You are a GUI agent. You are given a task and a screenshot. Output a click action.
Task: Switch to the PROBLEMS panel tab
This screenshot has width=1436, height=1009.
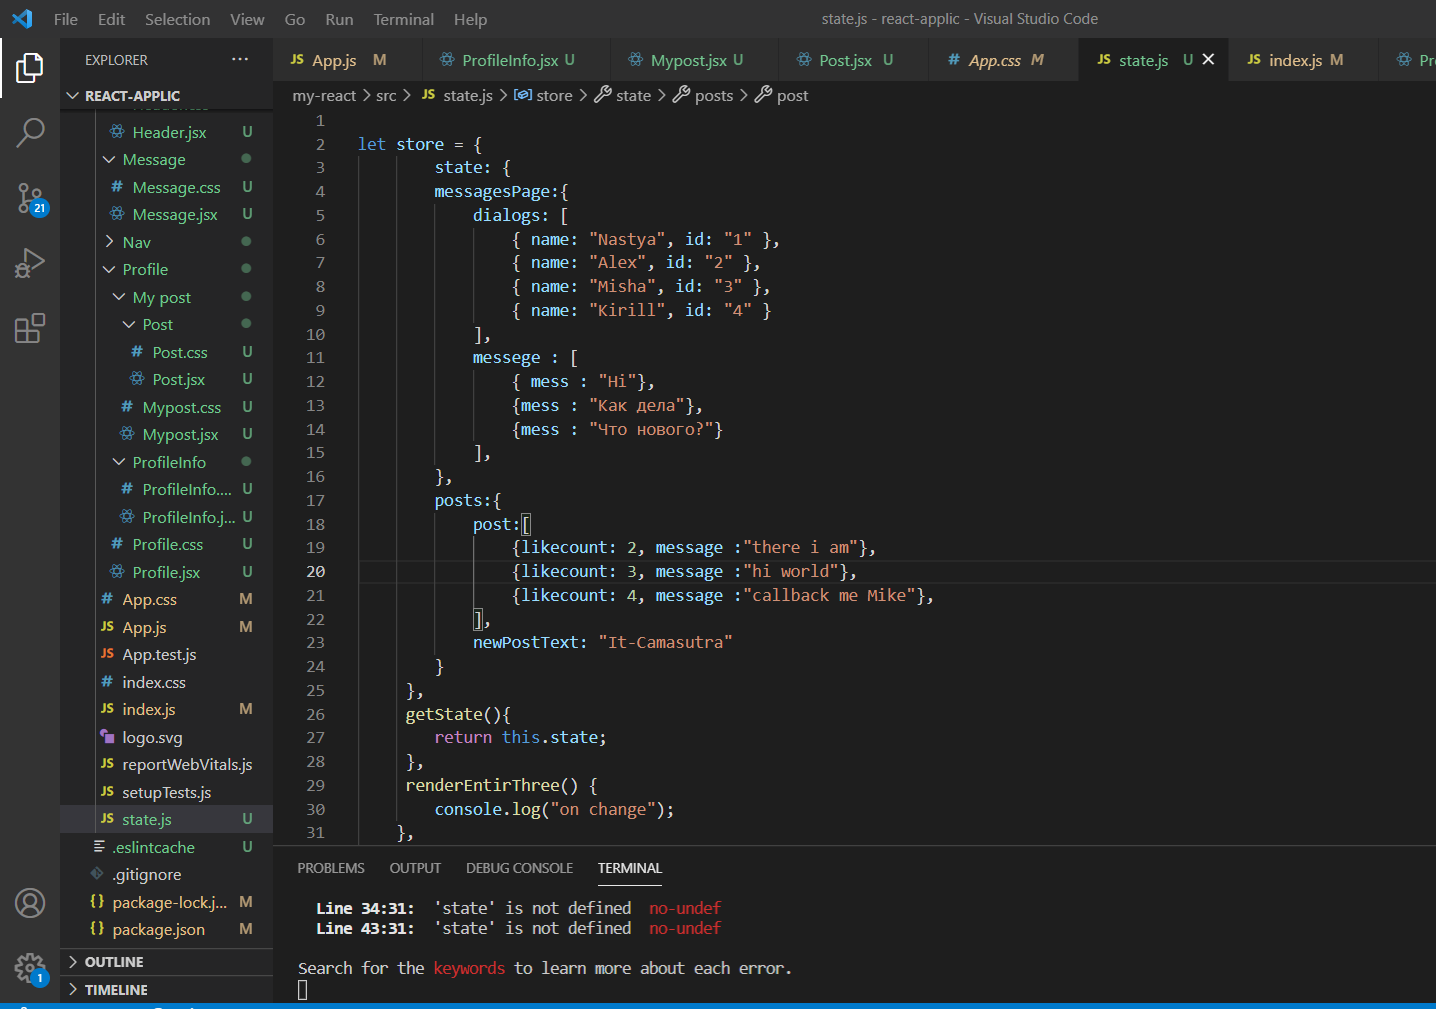330,868
